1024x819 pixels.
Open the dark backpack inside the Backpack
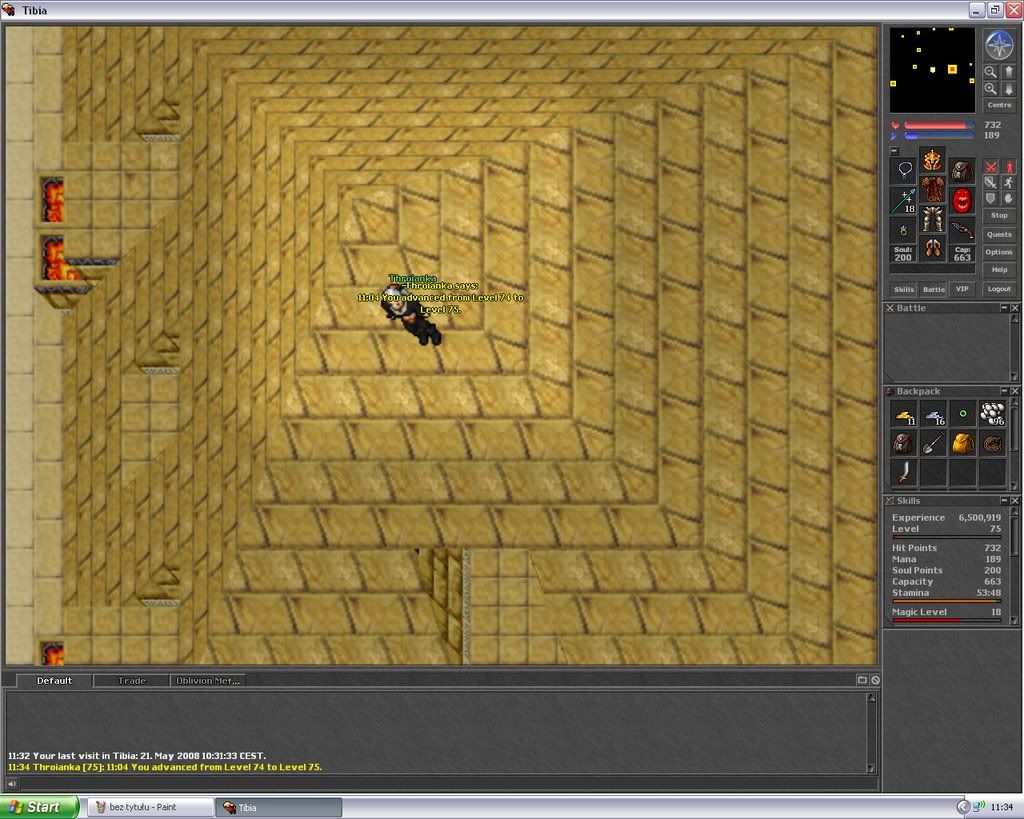904,443
